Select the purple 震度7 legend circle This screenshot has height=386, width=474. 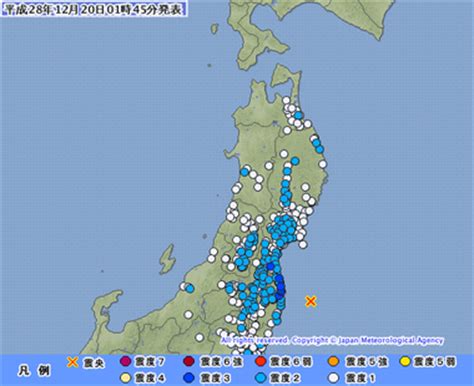click(125, 361)
